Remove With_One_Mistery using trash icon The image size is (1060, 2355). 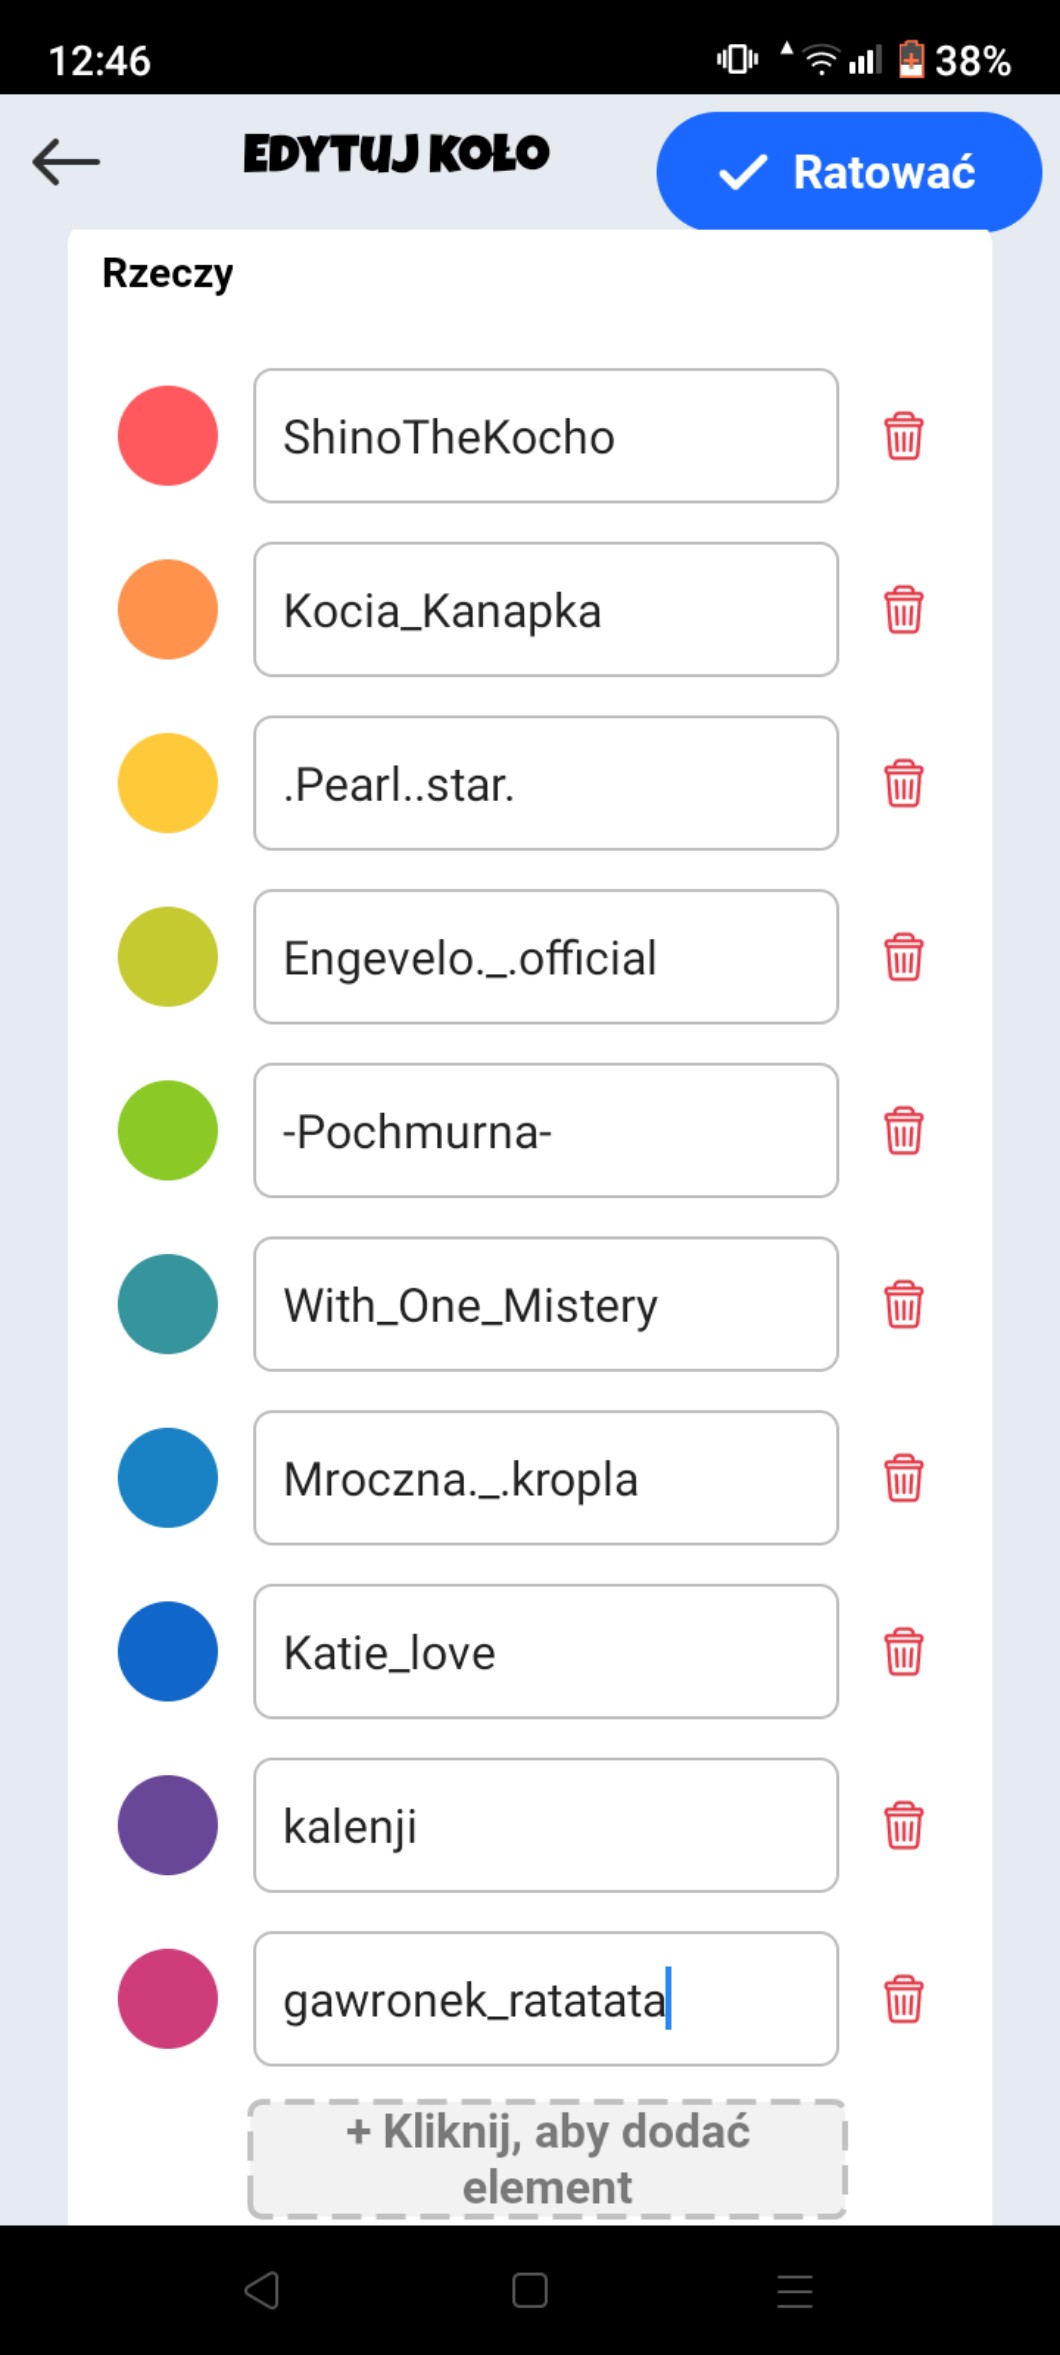[903, 1304]
